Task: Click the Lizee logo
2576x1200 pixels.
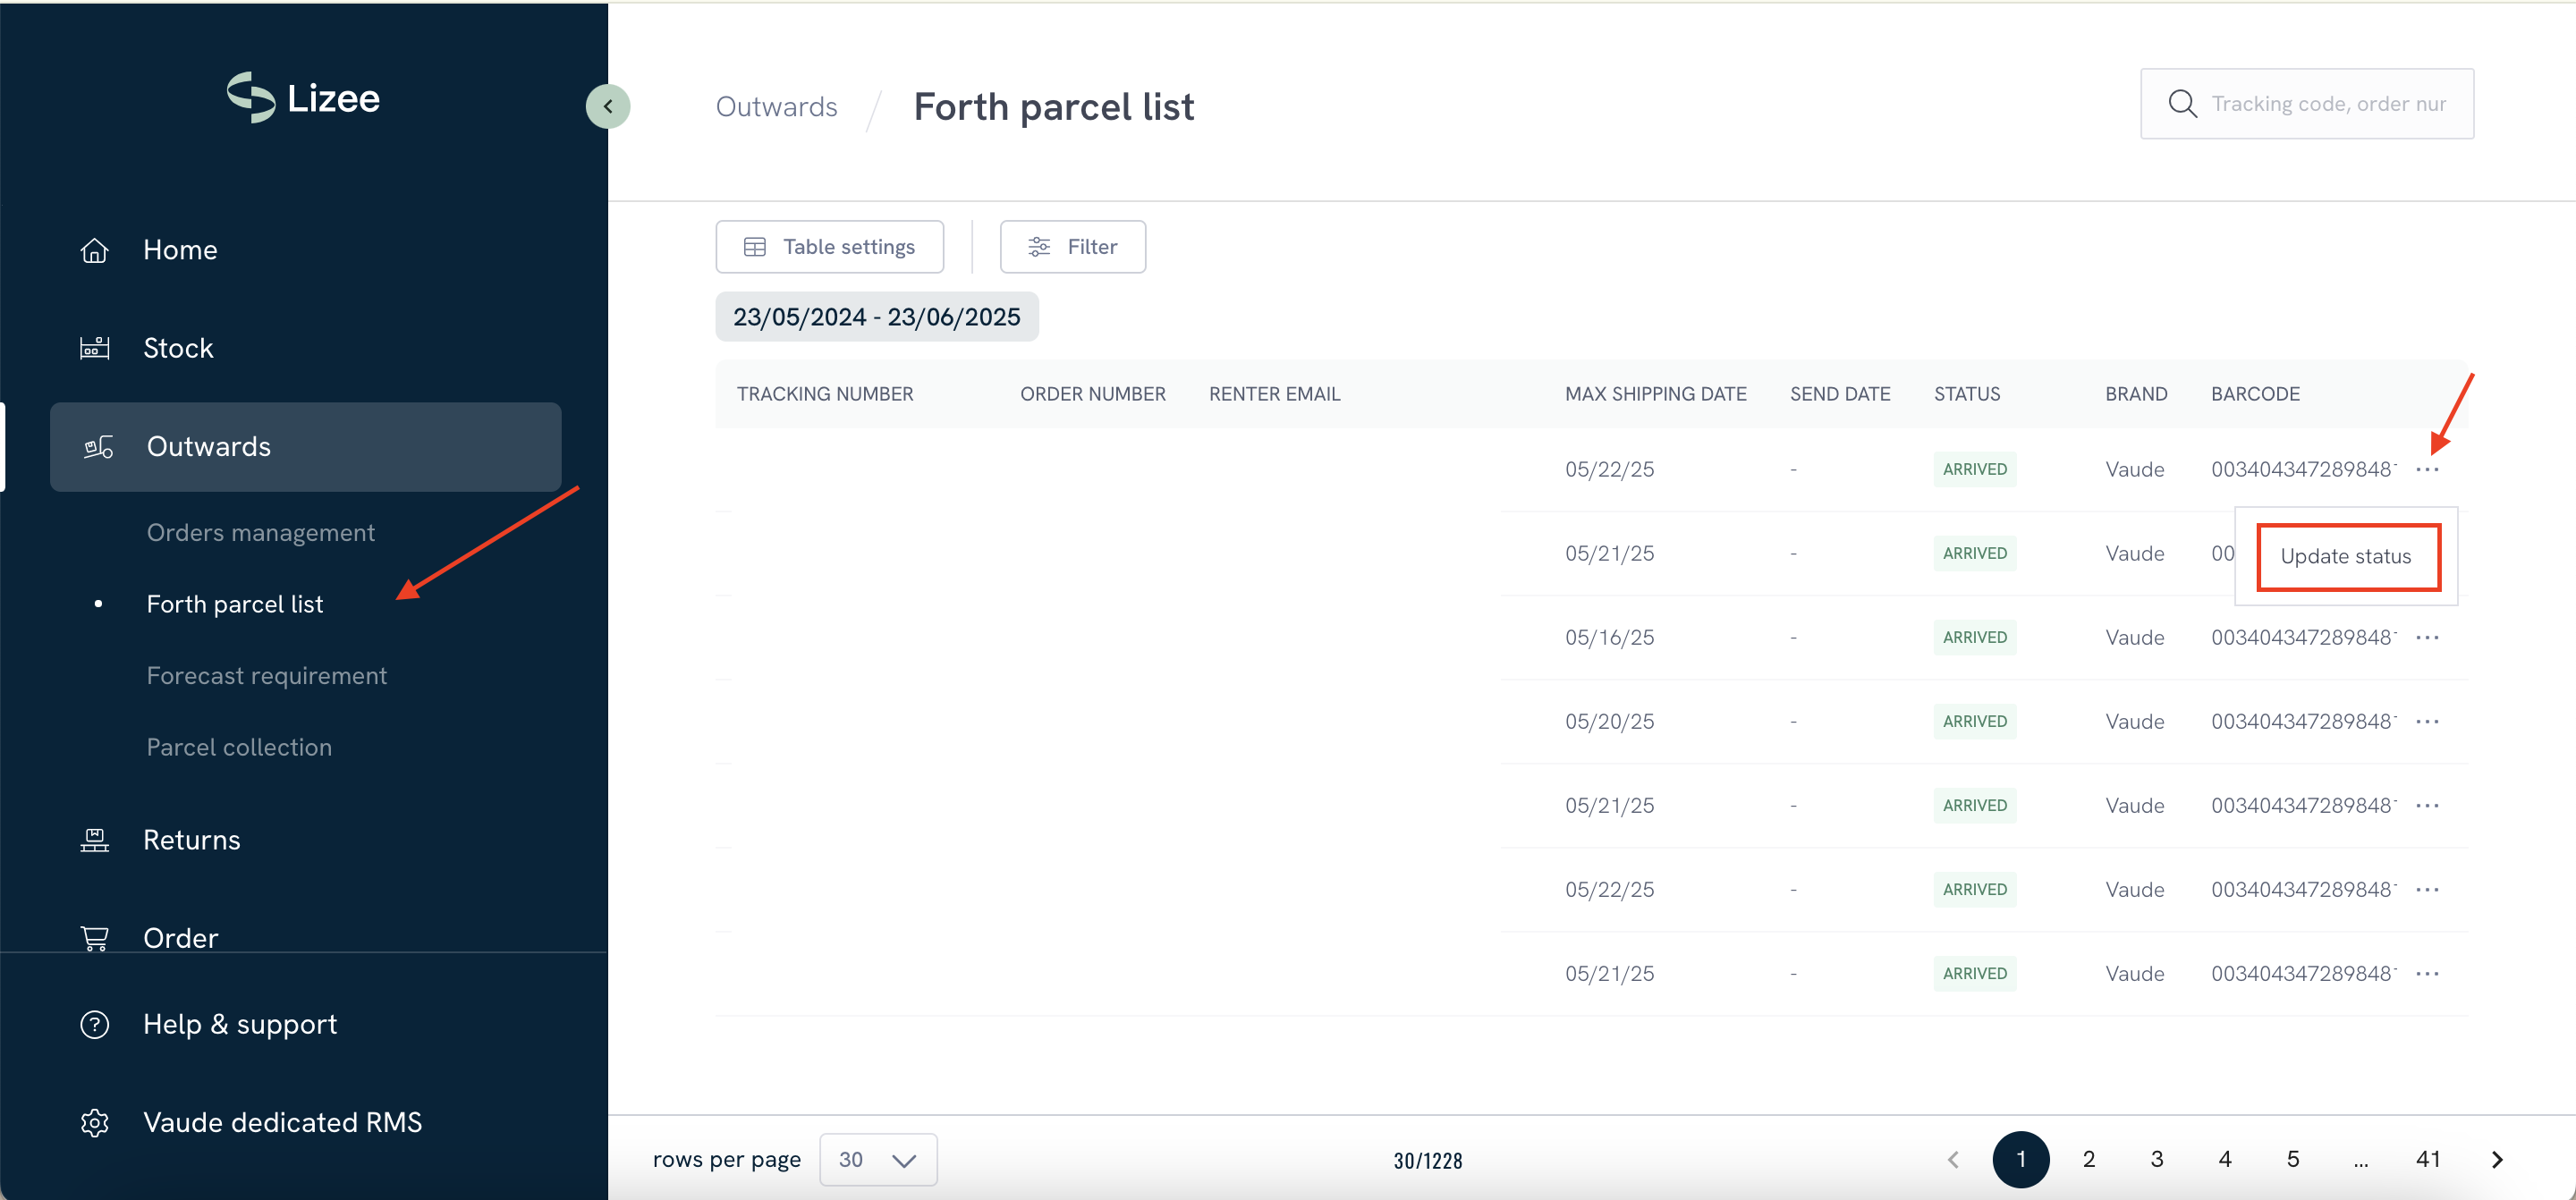Action: tap(303, 98)
